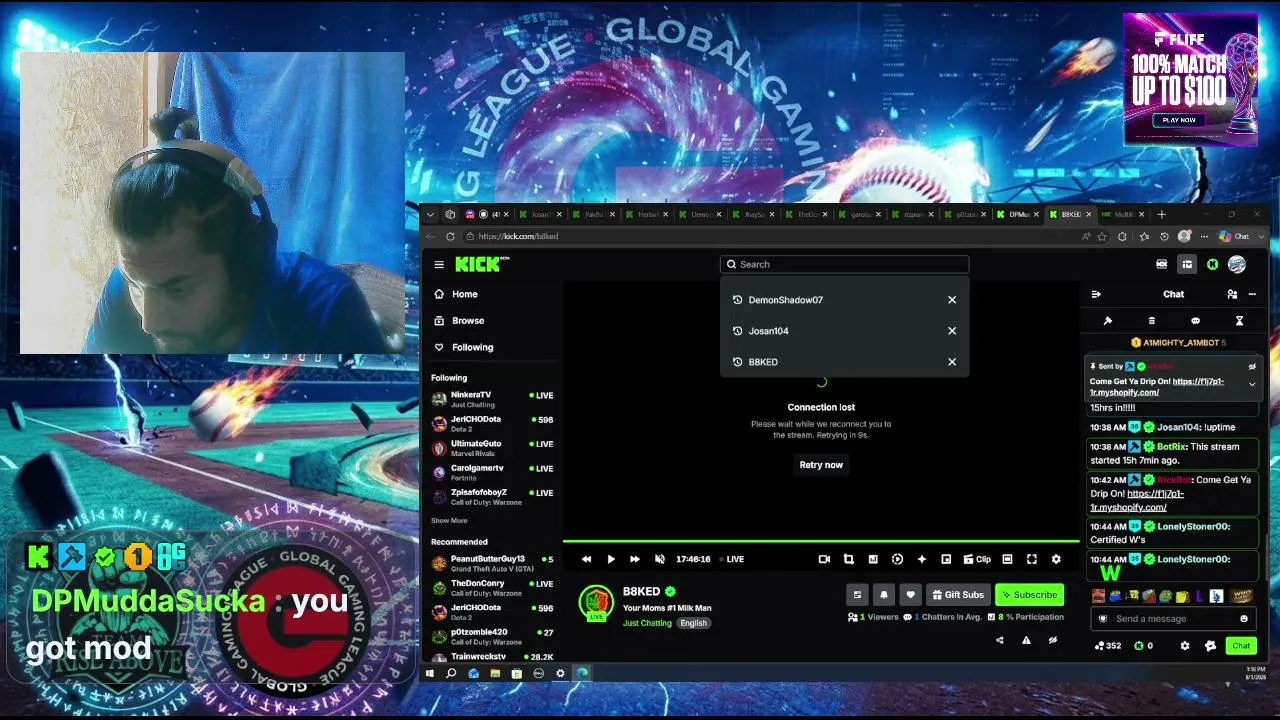Click the Gift Subs button
The image size is (1280, 720).
click(957, 595)
